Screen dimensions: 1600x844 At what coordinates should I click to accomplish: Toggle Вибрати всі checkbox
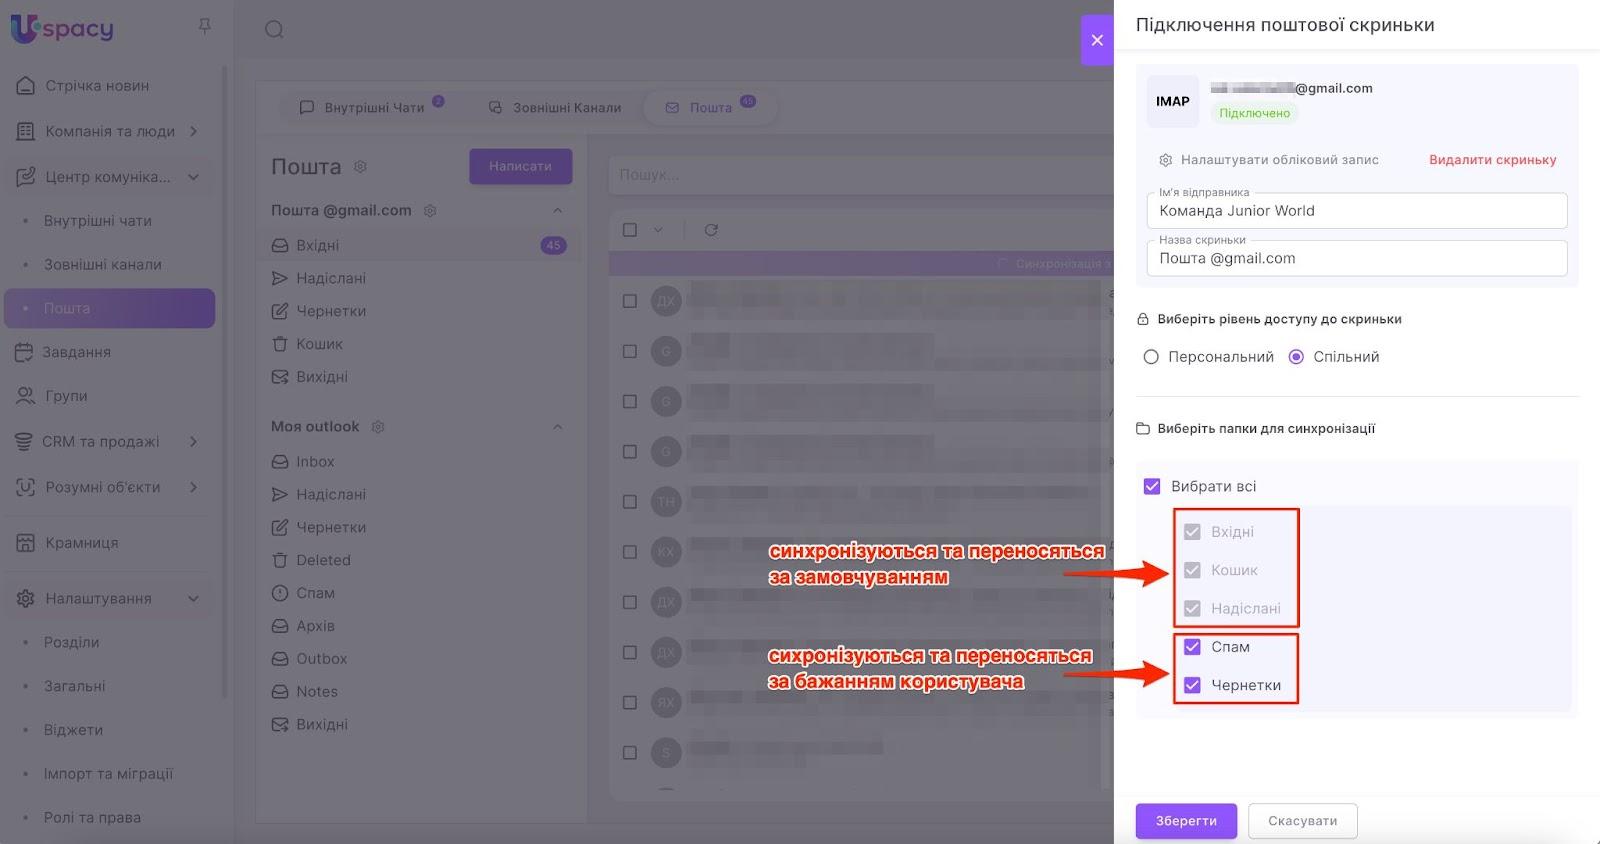[1152, 486]
